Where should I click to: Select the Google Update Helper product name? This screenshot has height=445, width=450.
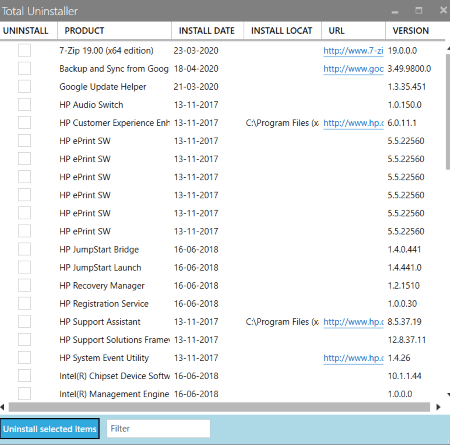[x=103, y=87]
